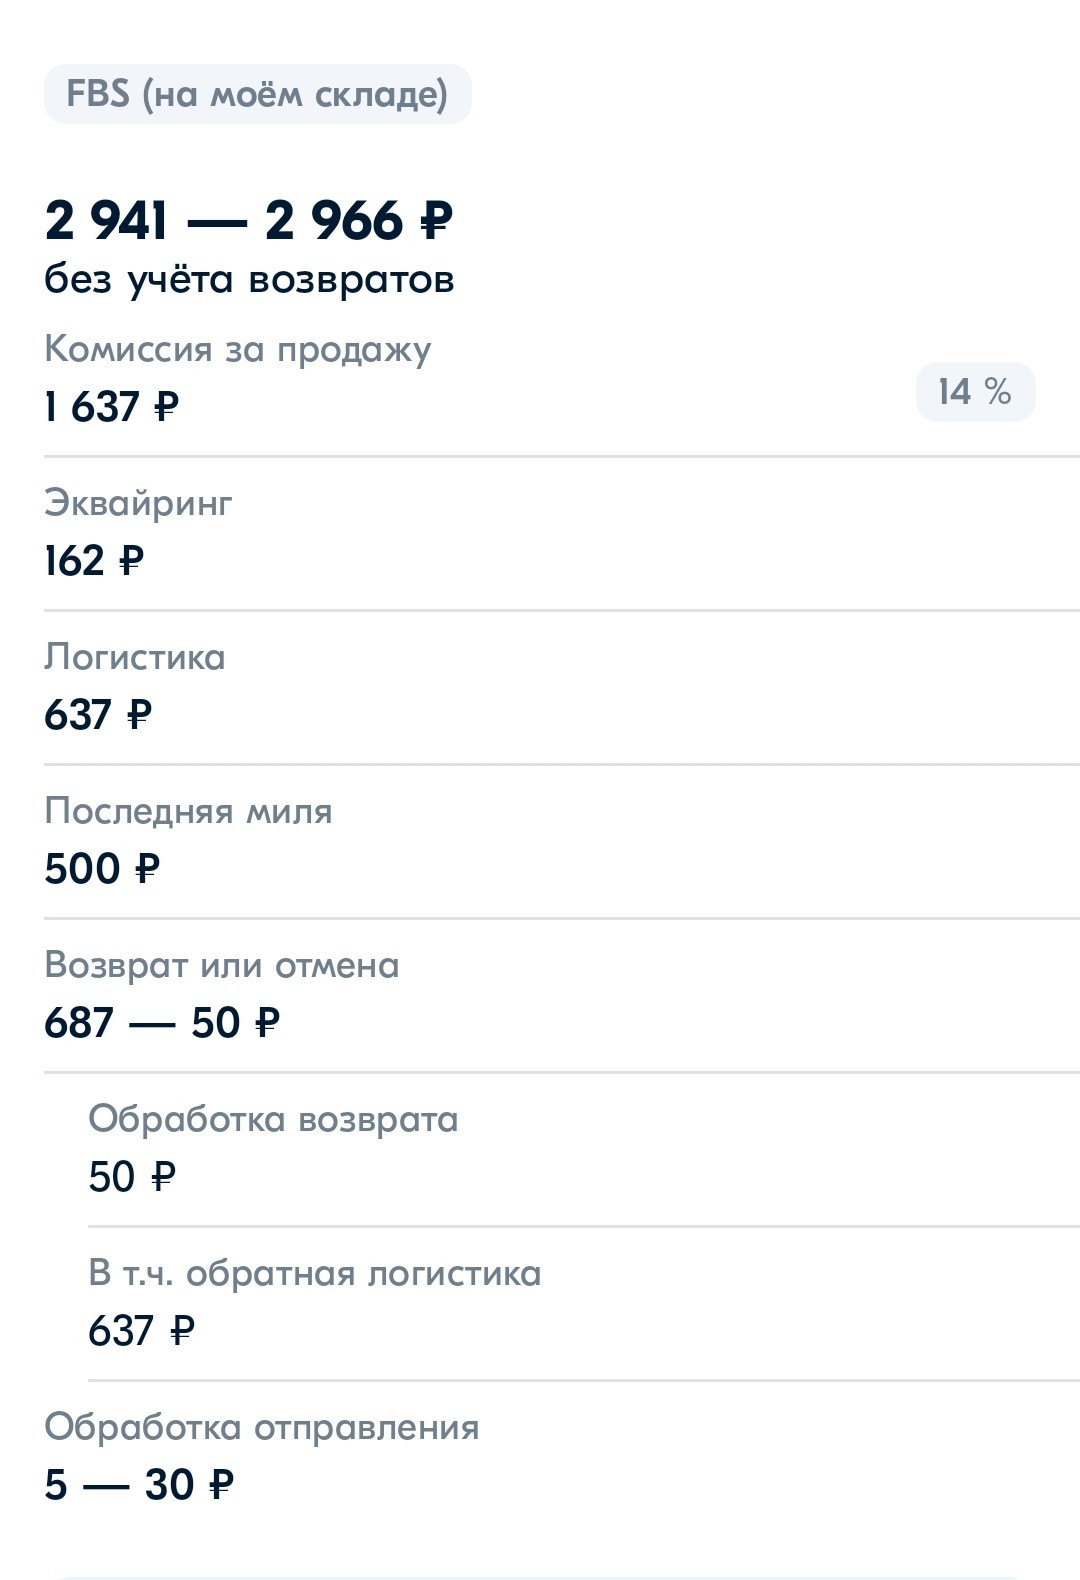The height and width of the screenshot is (1580, 1080).
Task: Select the 2 941 — 2 966 ₽ total
Action: (x=249, y=220)
